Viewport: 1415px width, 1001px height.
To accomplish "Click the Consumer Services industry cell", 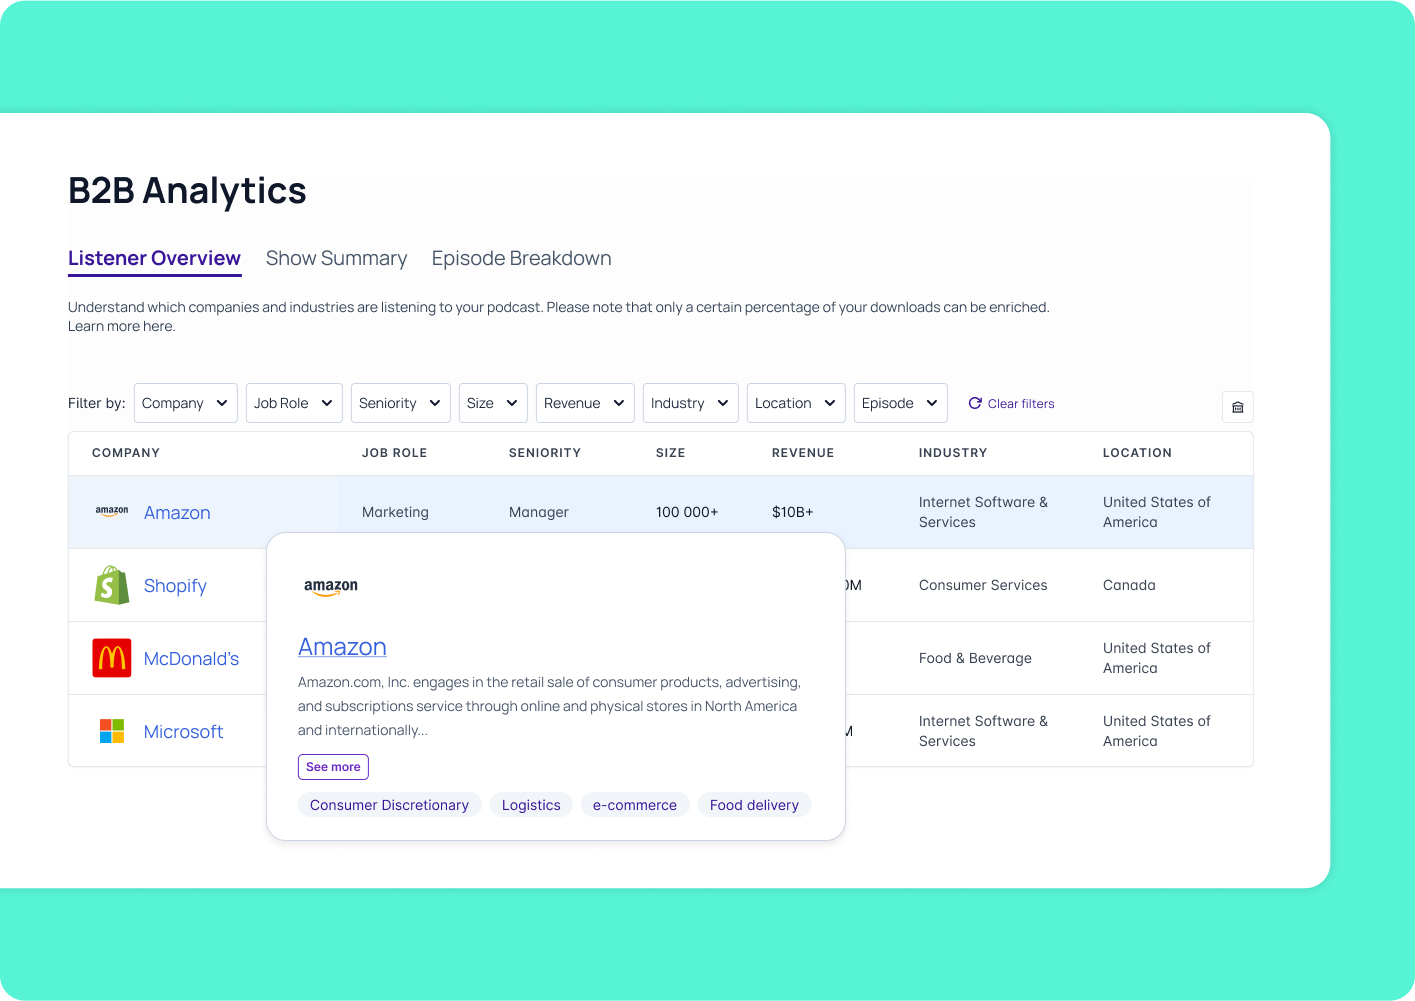I will click(x=983, y=585).
